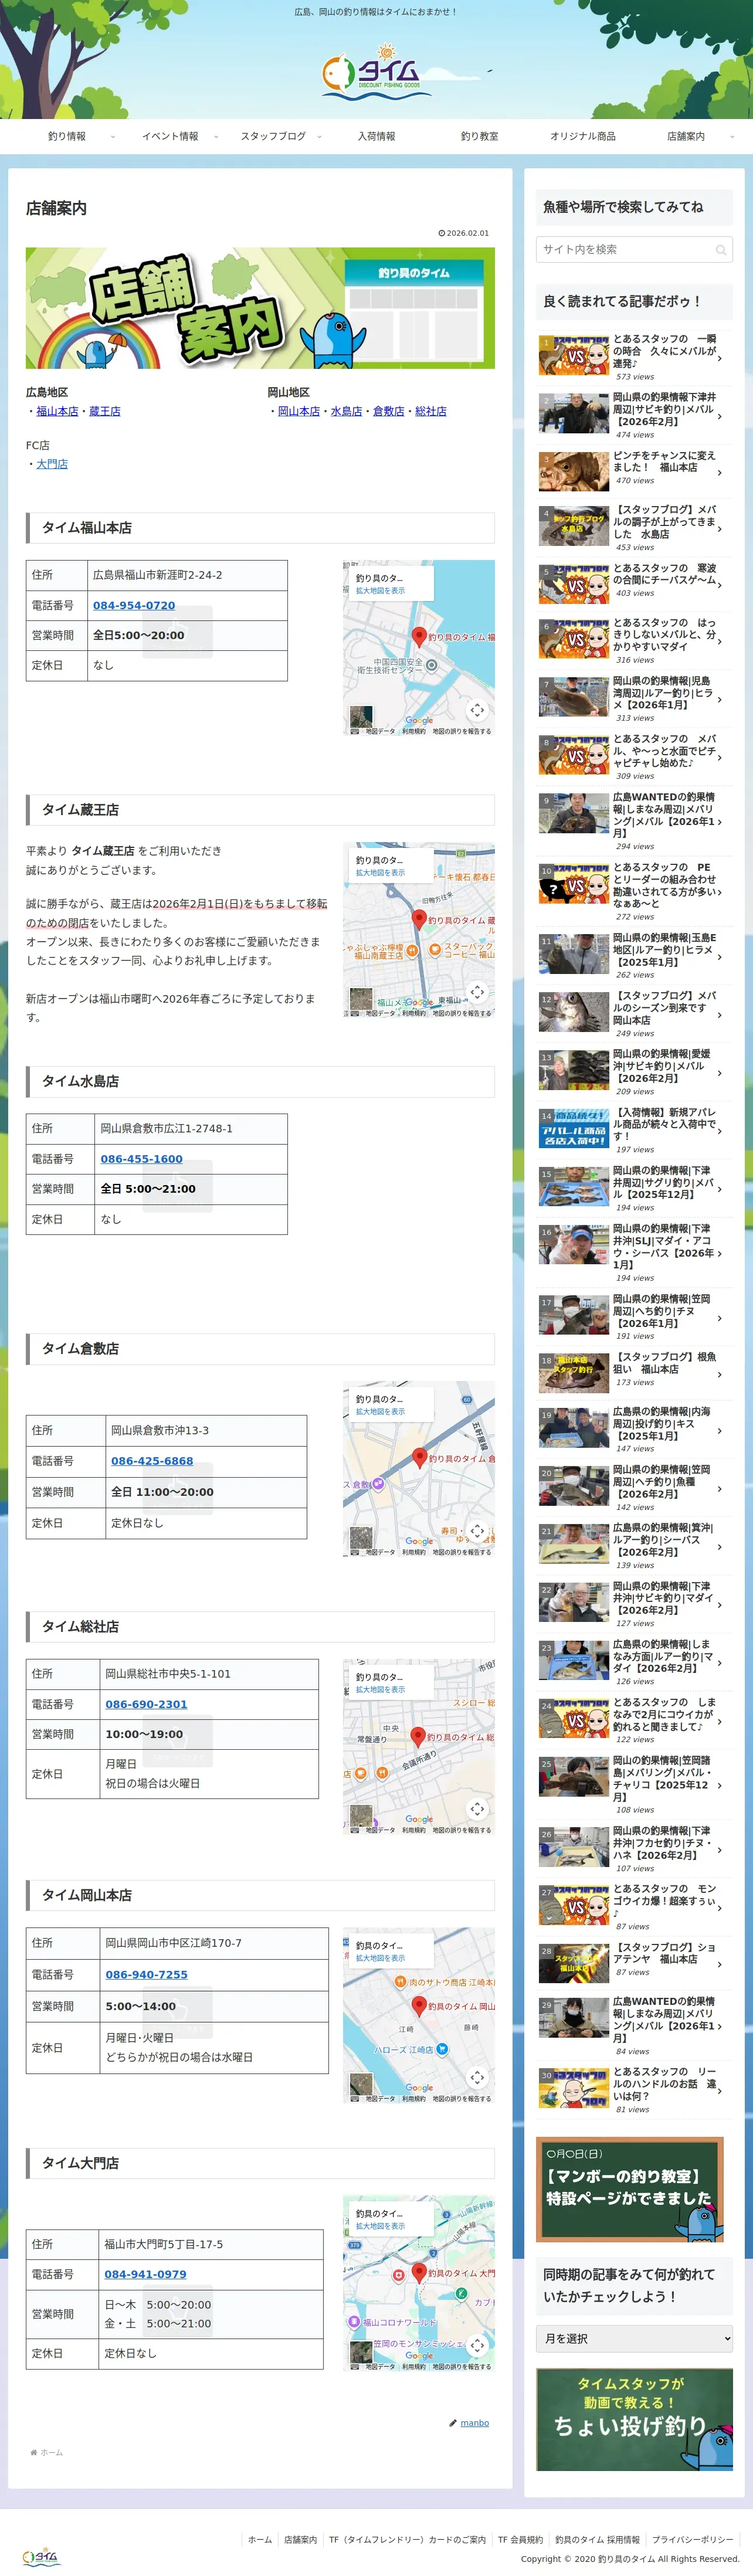Image resolution: width=753 pixels, height=2576 pixels.
Task: Jump to 福山本店 via the 広島地区 link
Action: [x=57, y=411]
